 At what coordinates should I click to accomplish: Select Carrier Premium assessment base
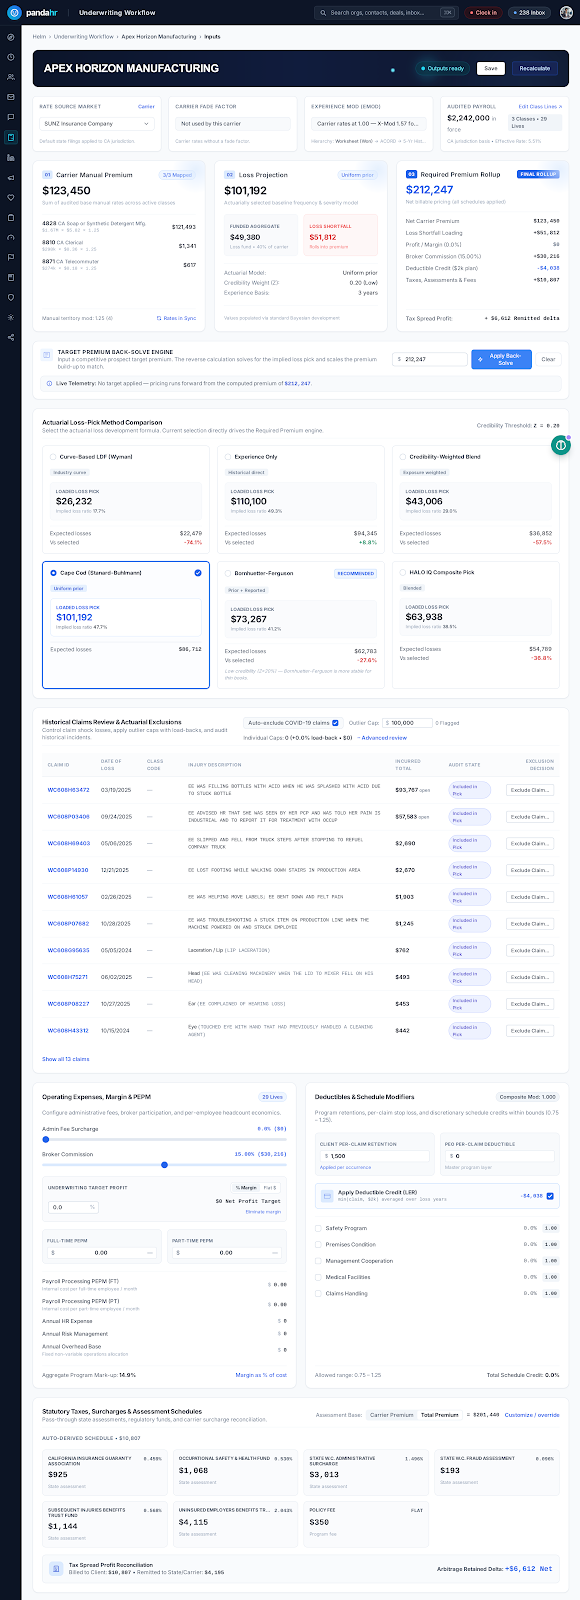pyautogui.click(x=392, y=1415)
